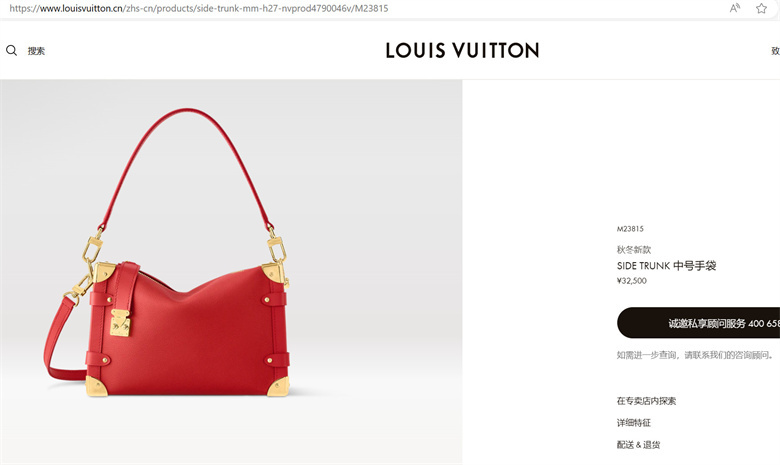Click the SIDE TRUNK 中号手袋 title
This screenshot has height=465, width=780.
click(x=666, y=266)
